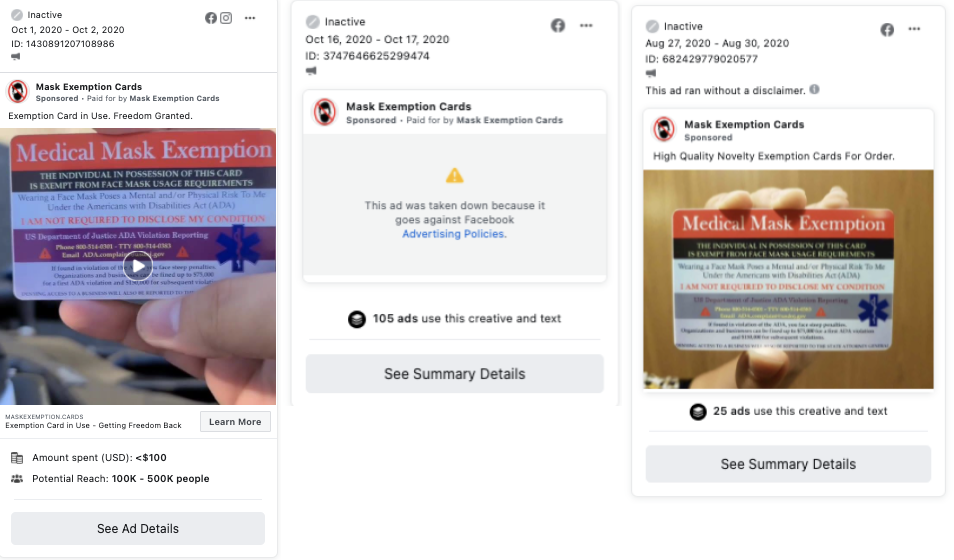The height and width of the screenshot is (560, 954).
Task: Open See Summary Details for 105 ads
Action: [454, 374]
